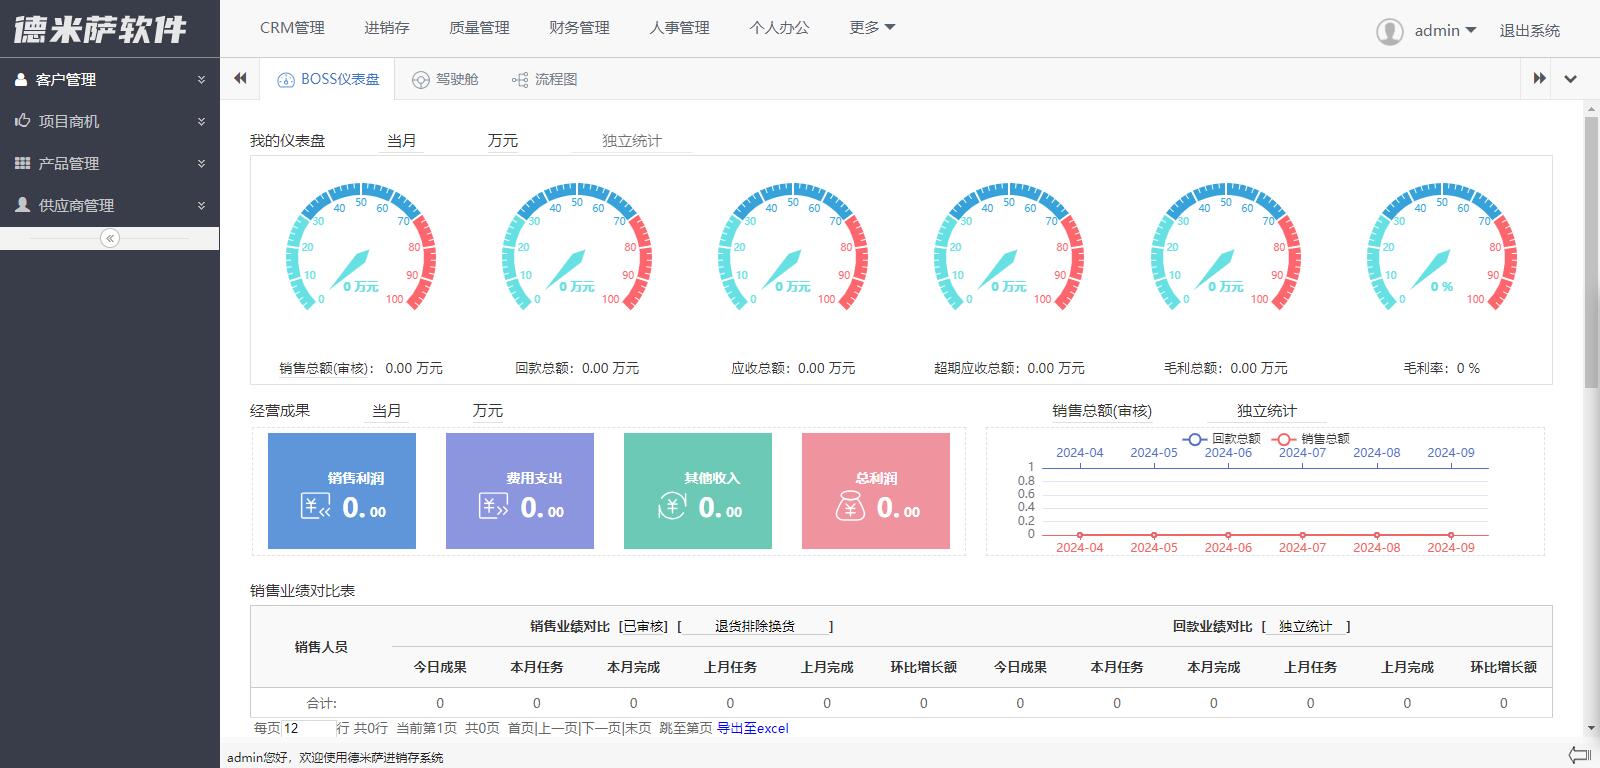Expand the 产品管理 sidebar menu

(x=110, y=163)
